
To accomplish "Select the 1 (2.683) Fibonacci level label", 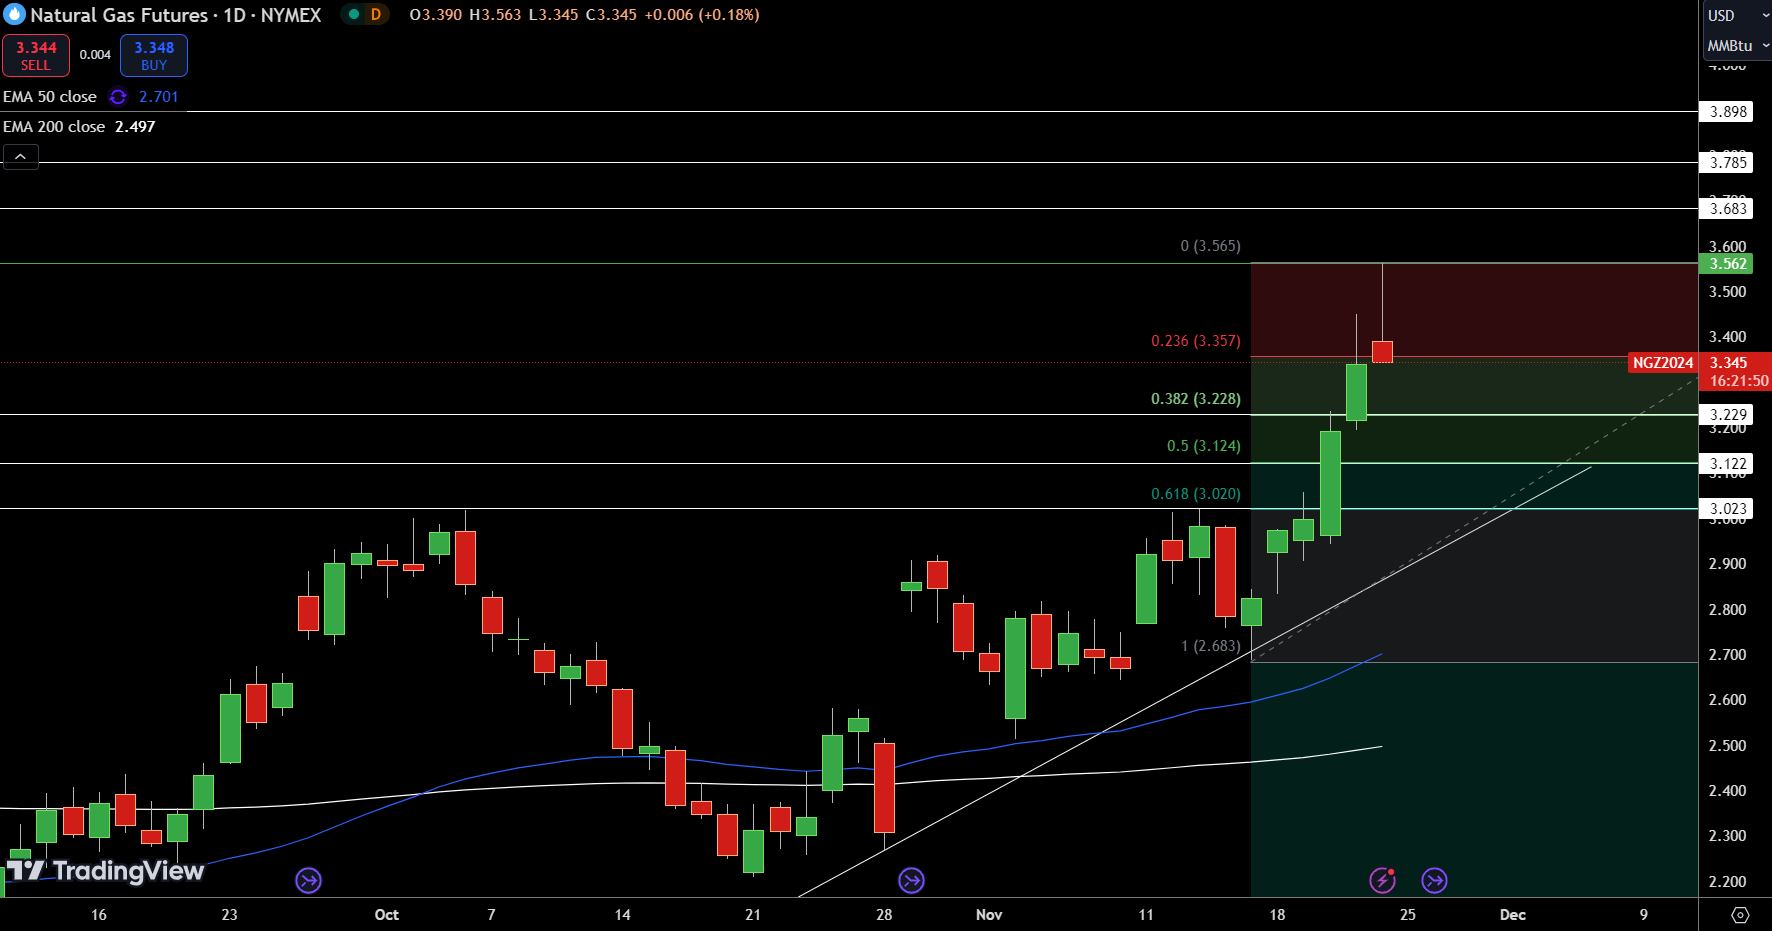I will (x=1210, y=646).
